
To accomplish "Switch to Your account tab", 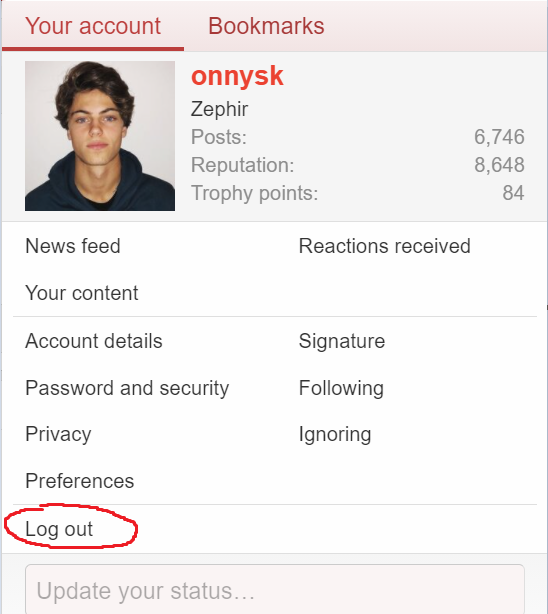I will pos(93,26).
